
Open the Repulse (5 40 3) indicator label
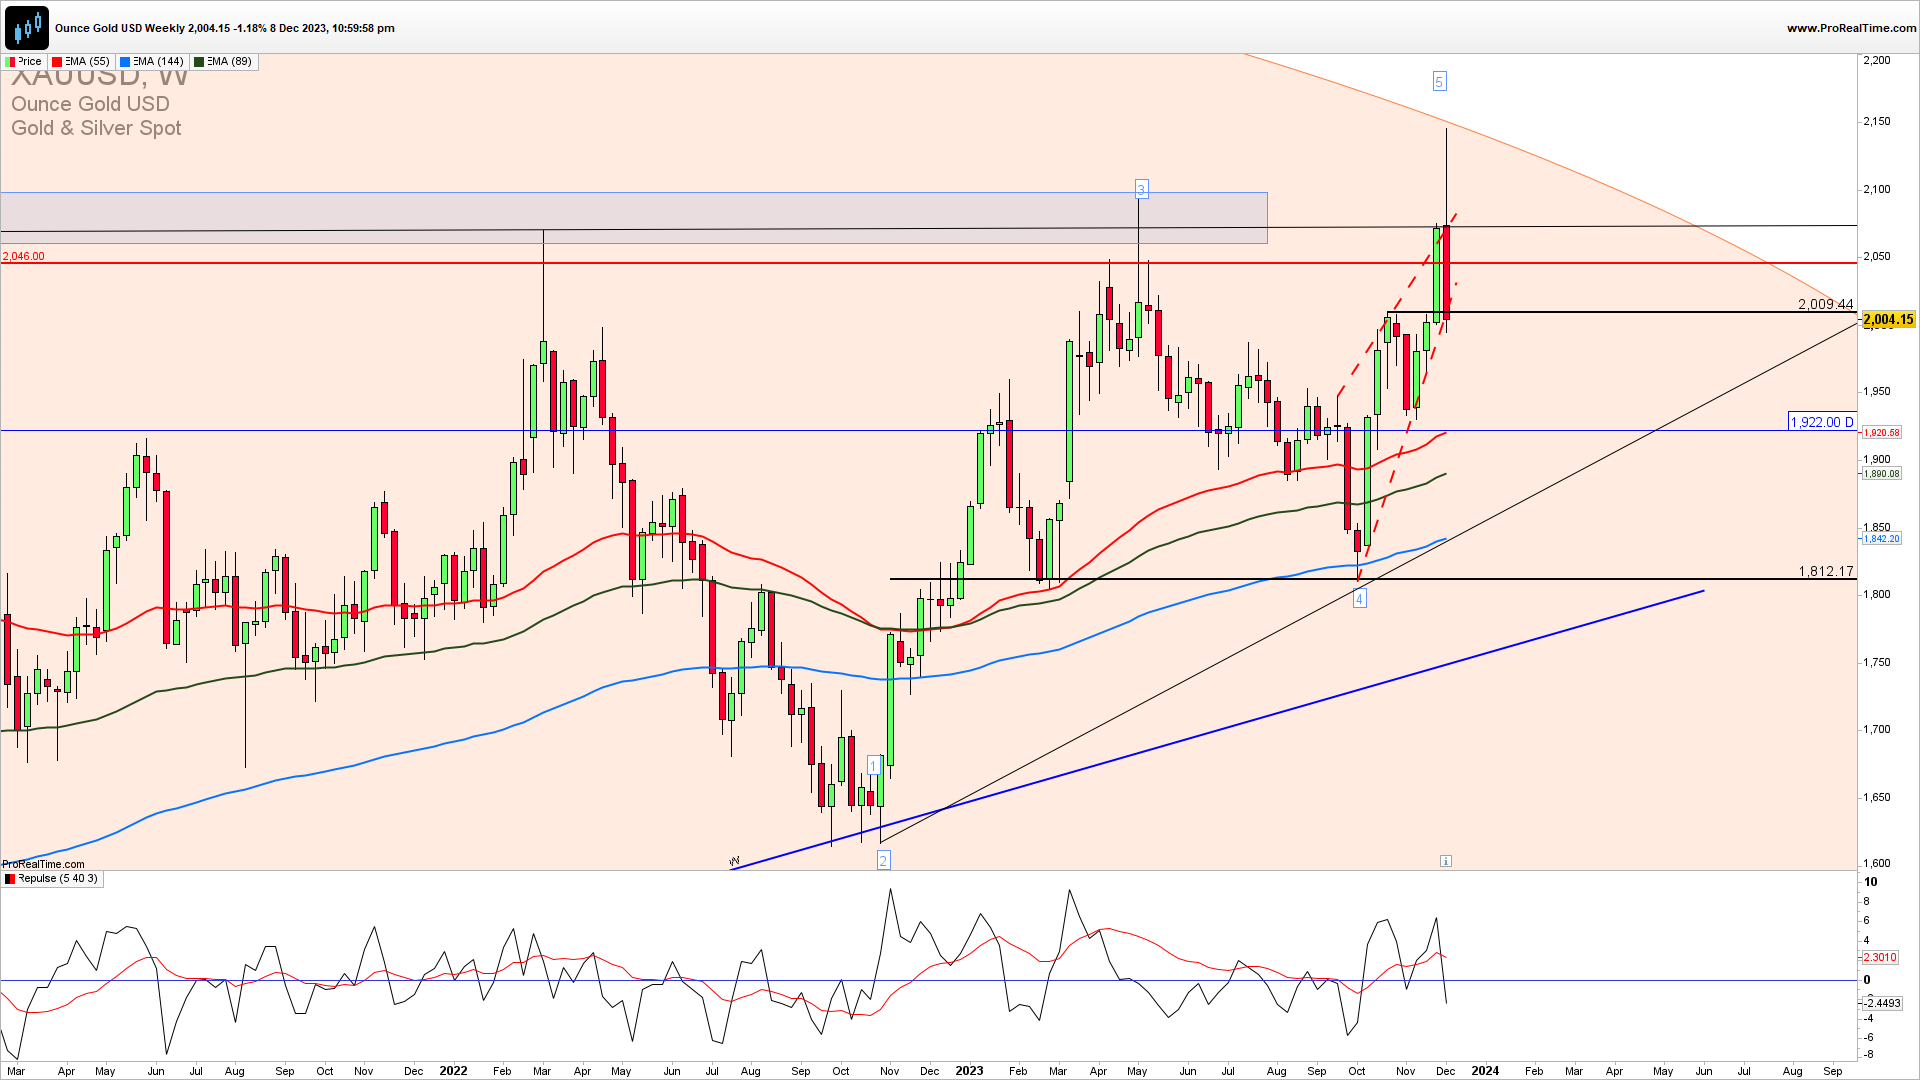[58, 879]
